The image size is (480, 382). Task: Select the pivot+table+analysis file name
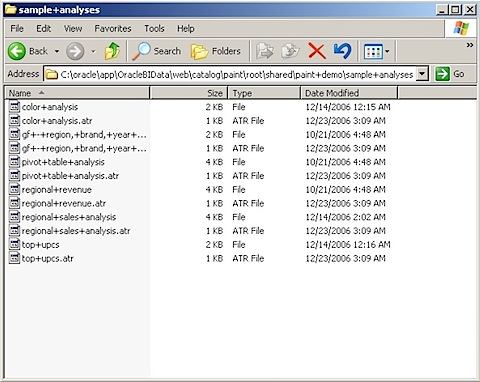tap(63, 162)
